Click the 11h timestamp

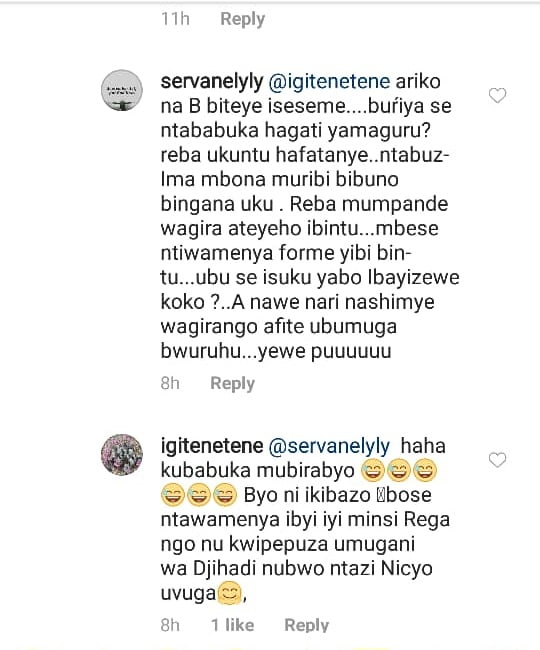[175, 19]
